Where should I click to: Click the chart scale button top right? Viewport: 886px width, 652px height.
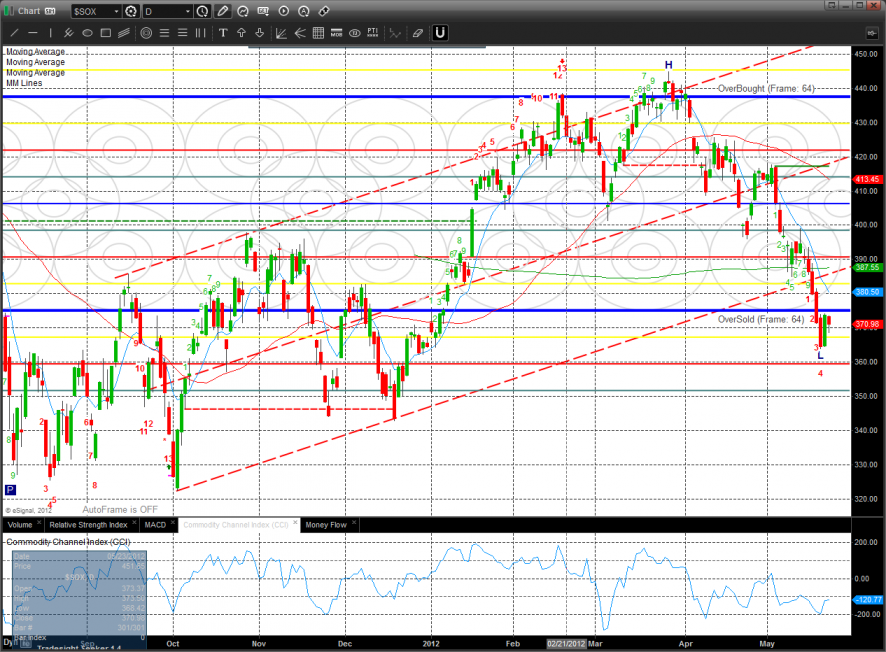(872, 33)
